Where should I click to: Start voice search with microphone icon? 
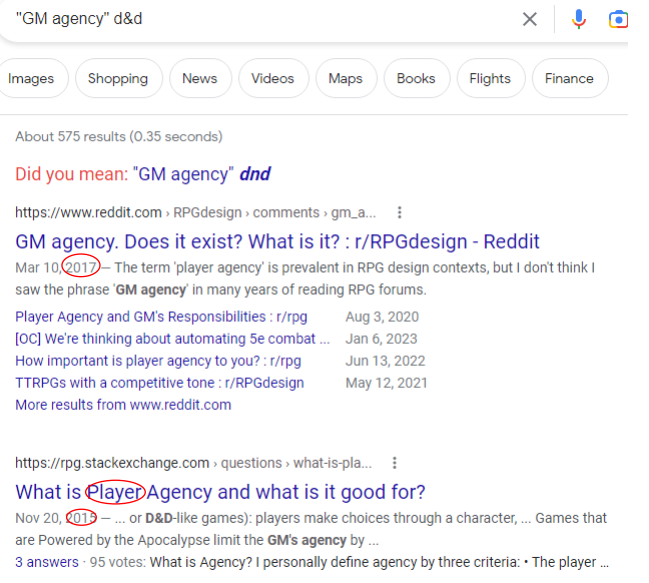pos(579,19)
